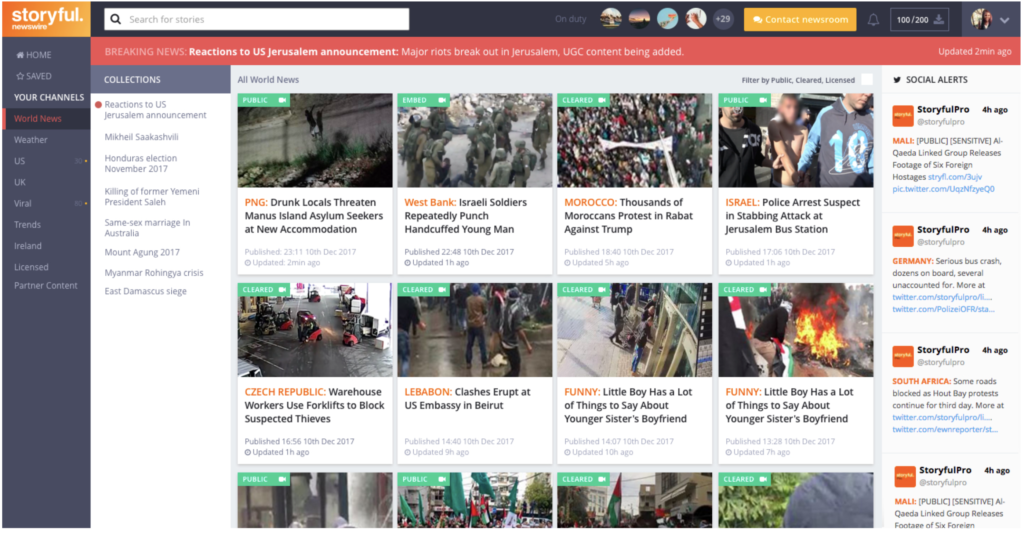This screenshot has height=533, width=1024.
Task: Open the Morocco protest story headline
Action: tap(628, 216)
